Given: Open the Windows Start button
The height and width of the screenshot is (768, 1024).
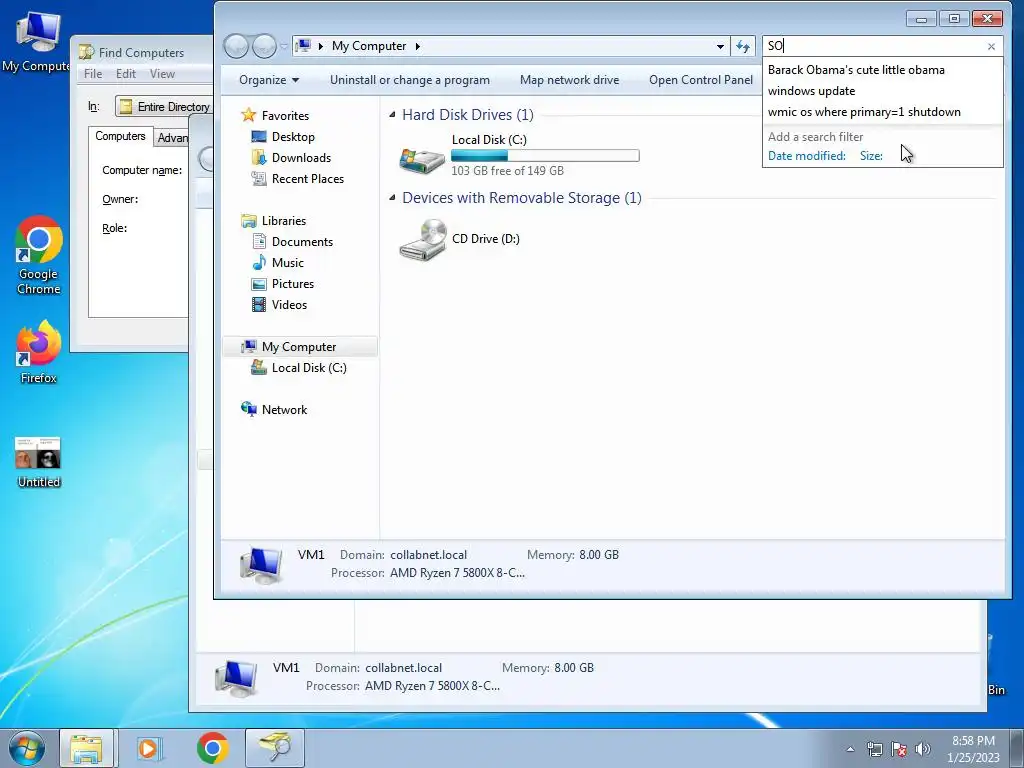Looking at the screenshot, I should pyautogui.click(x=27, y=748).
